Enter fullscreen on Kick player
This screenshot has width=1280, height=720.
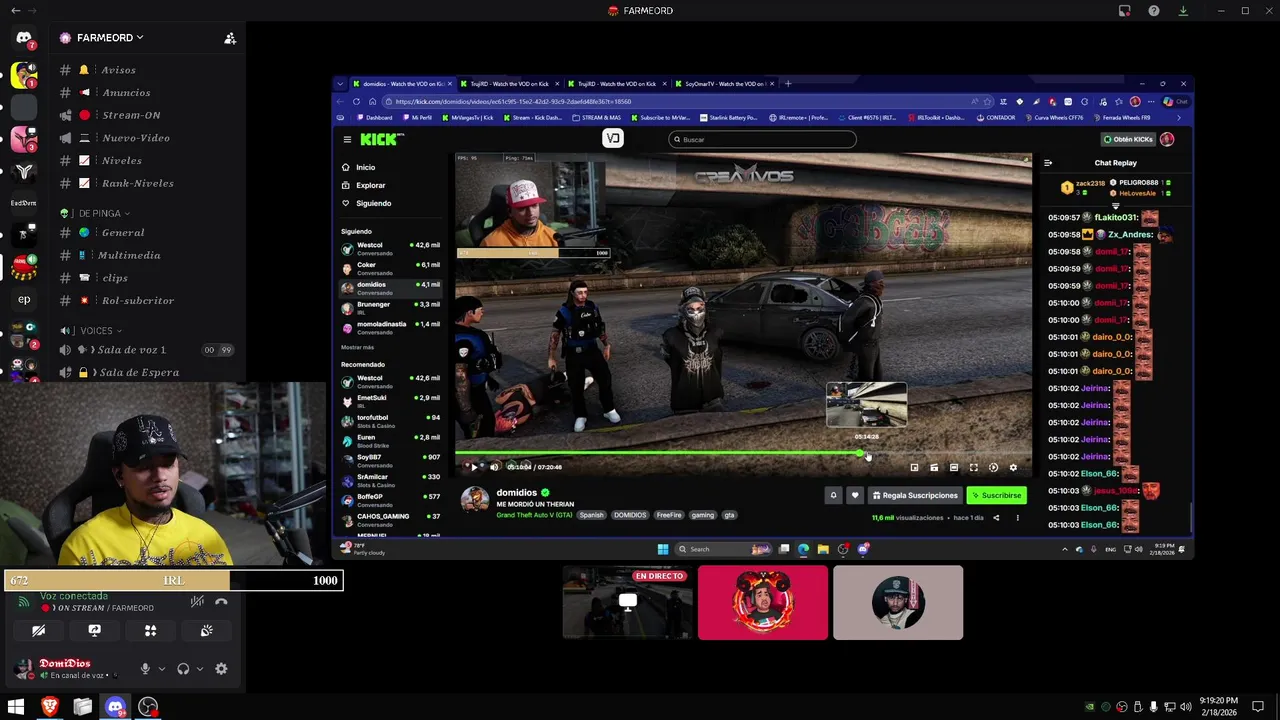pyautogui.click(x=973, y=467)
